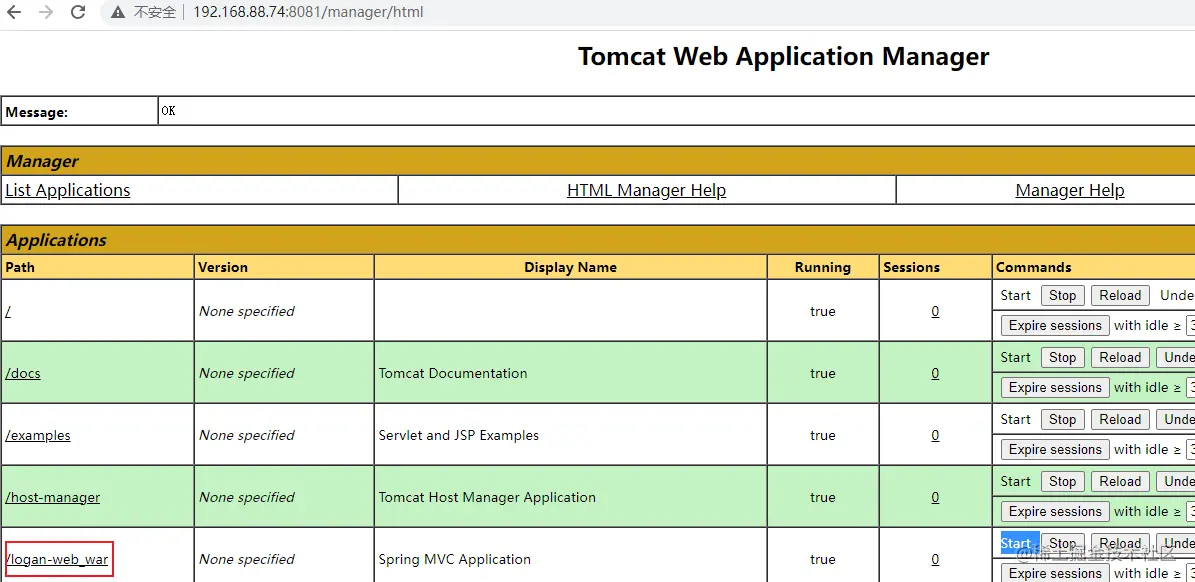This screenshot has height=582, width=1195.
Task: Click sessions count 0 for /logan-web_war
Action: 935,559
